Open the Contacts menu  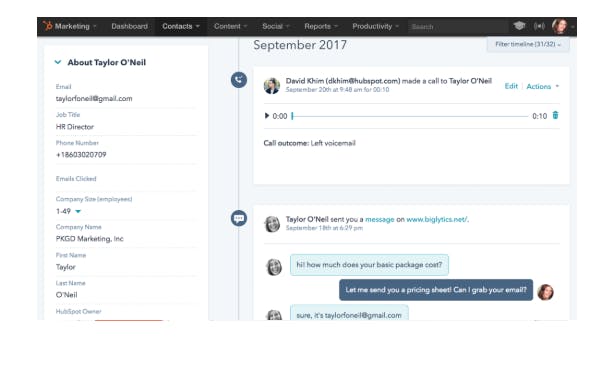coord(181,26)
